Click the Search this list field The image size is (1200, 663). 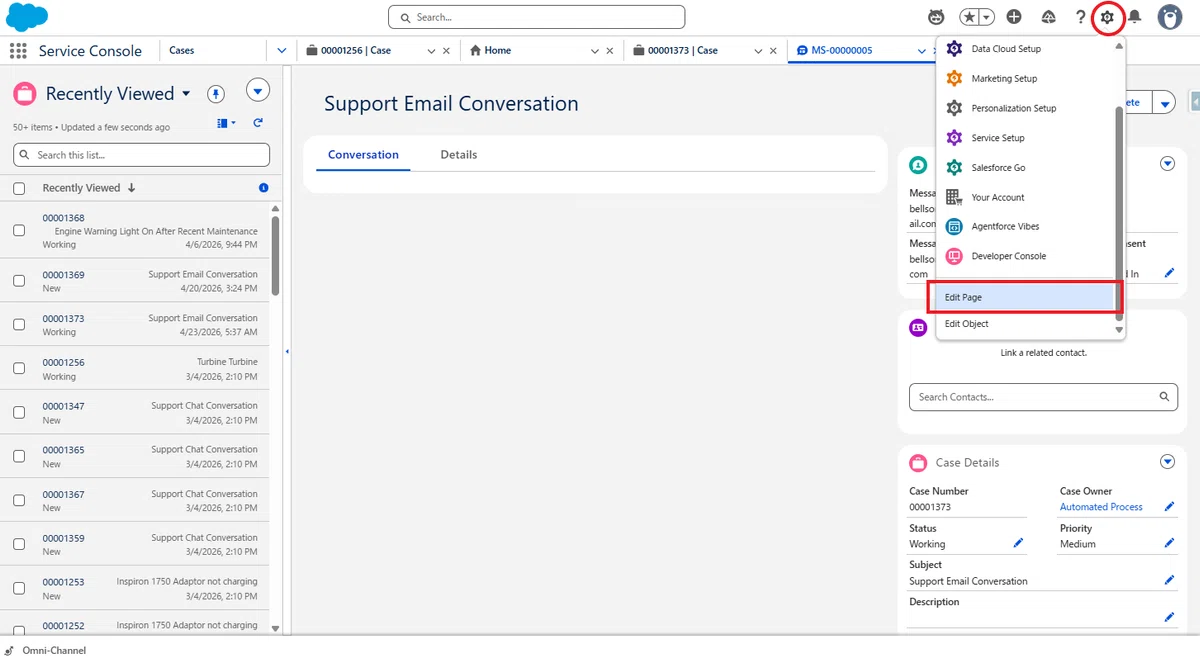(141, 155)
